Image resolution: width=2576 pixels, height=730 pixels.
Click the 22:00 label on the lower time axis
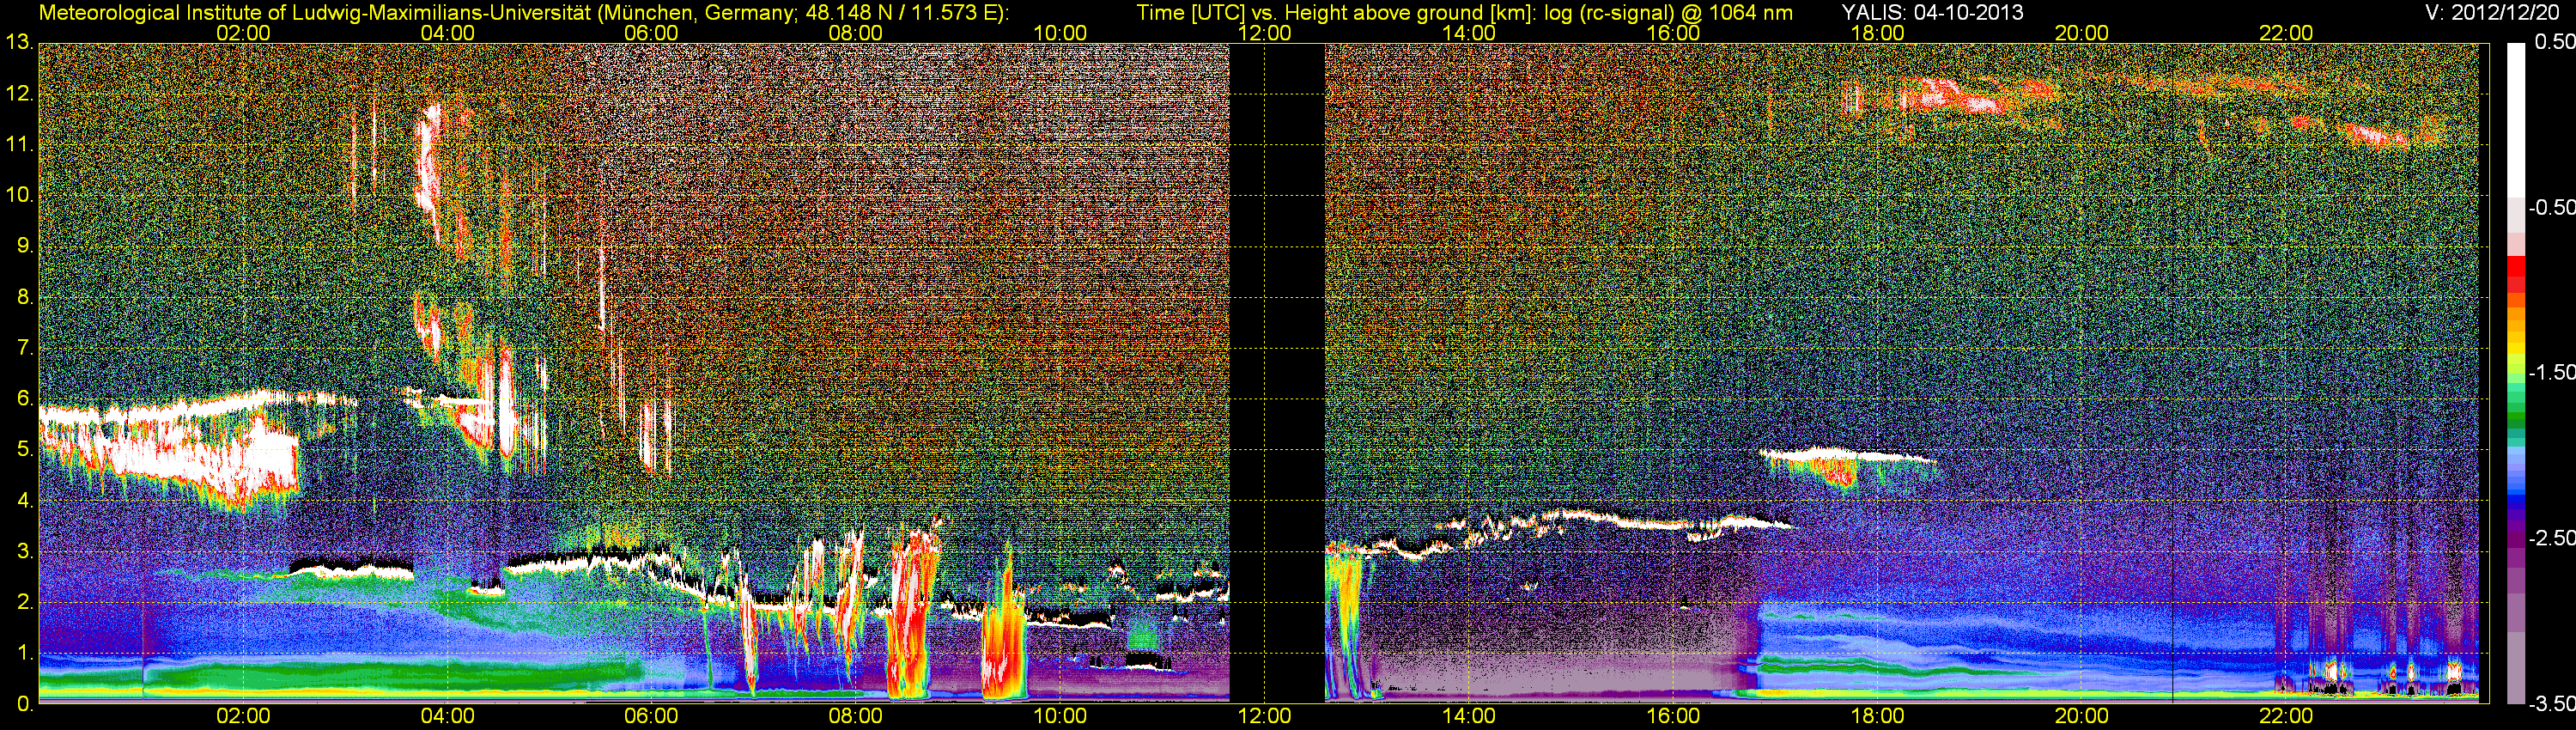tap(2286, 716)
